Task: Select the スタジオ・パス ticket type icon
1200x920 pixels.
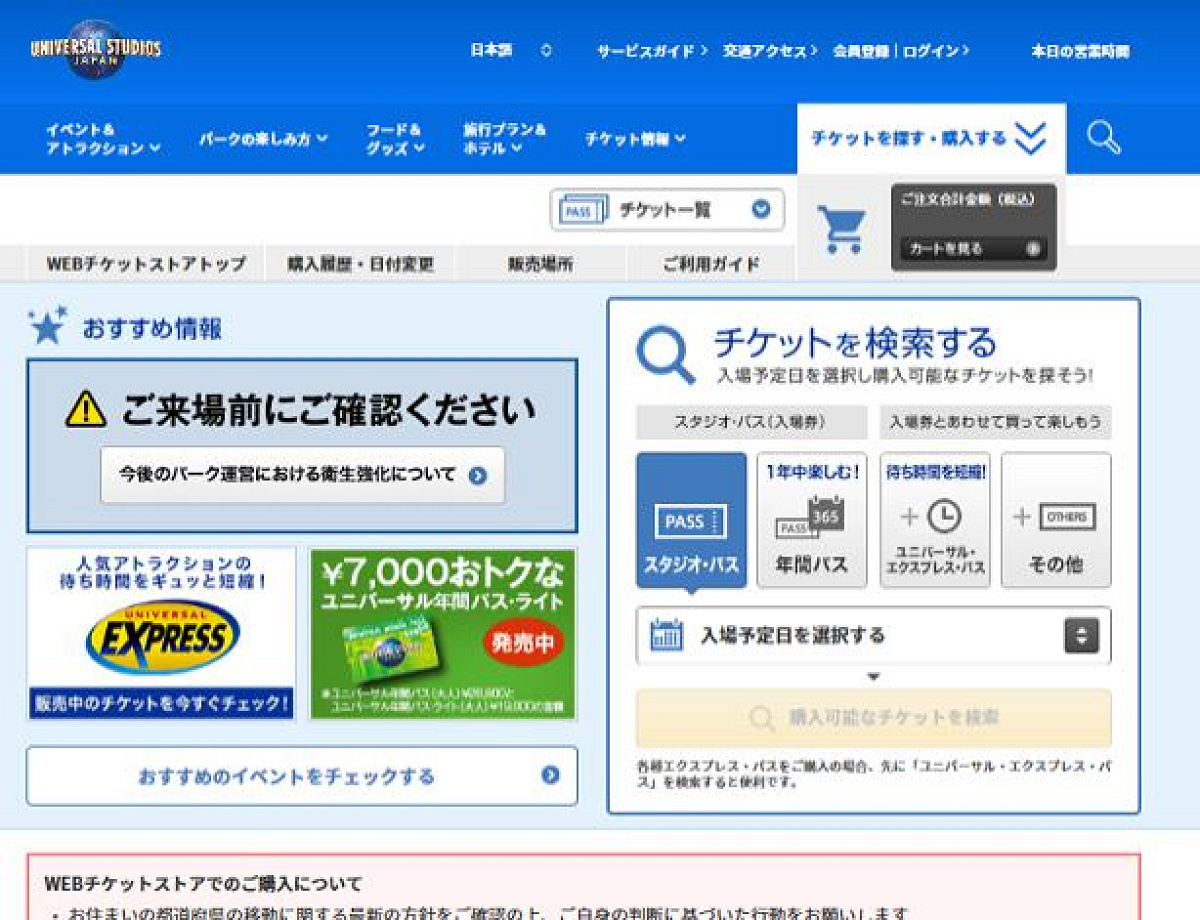Action: tap(691, 520)
